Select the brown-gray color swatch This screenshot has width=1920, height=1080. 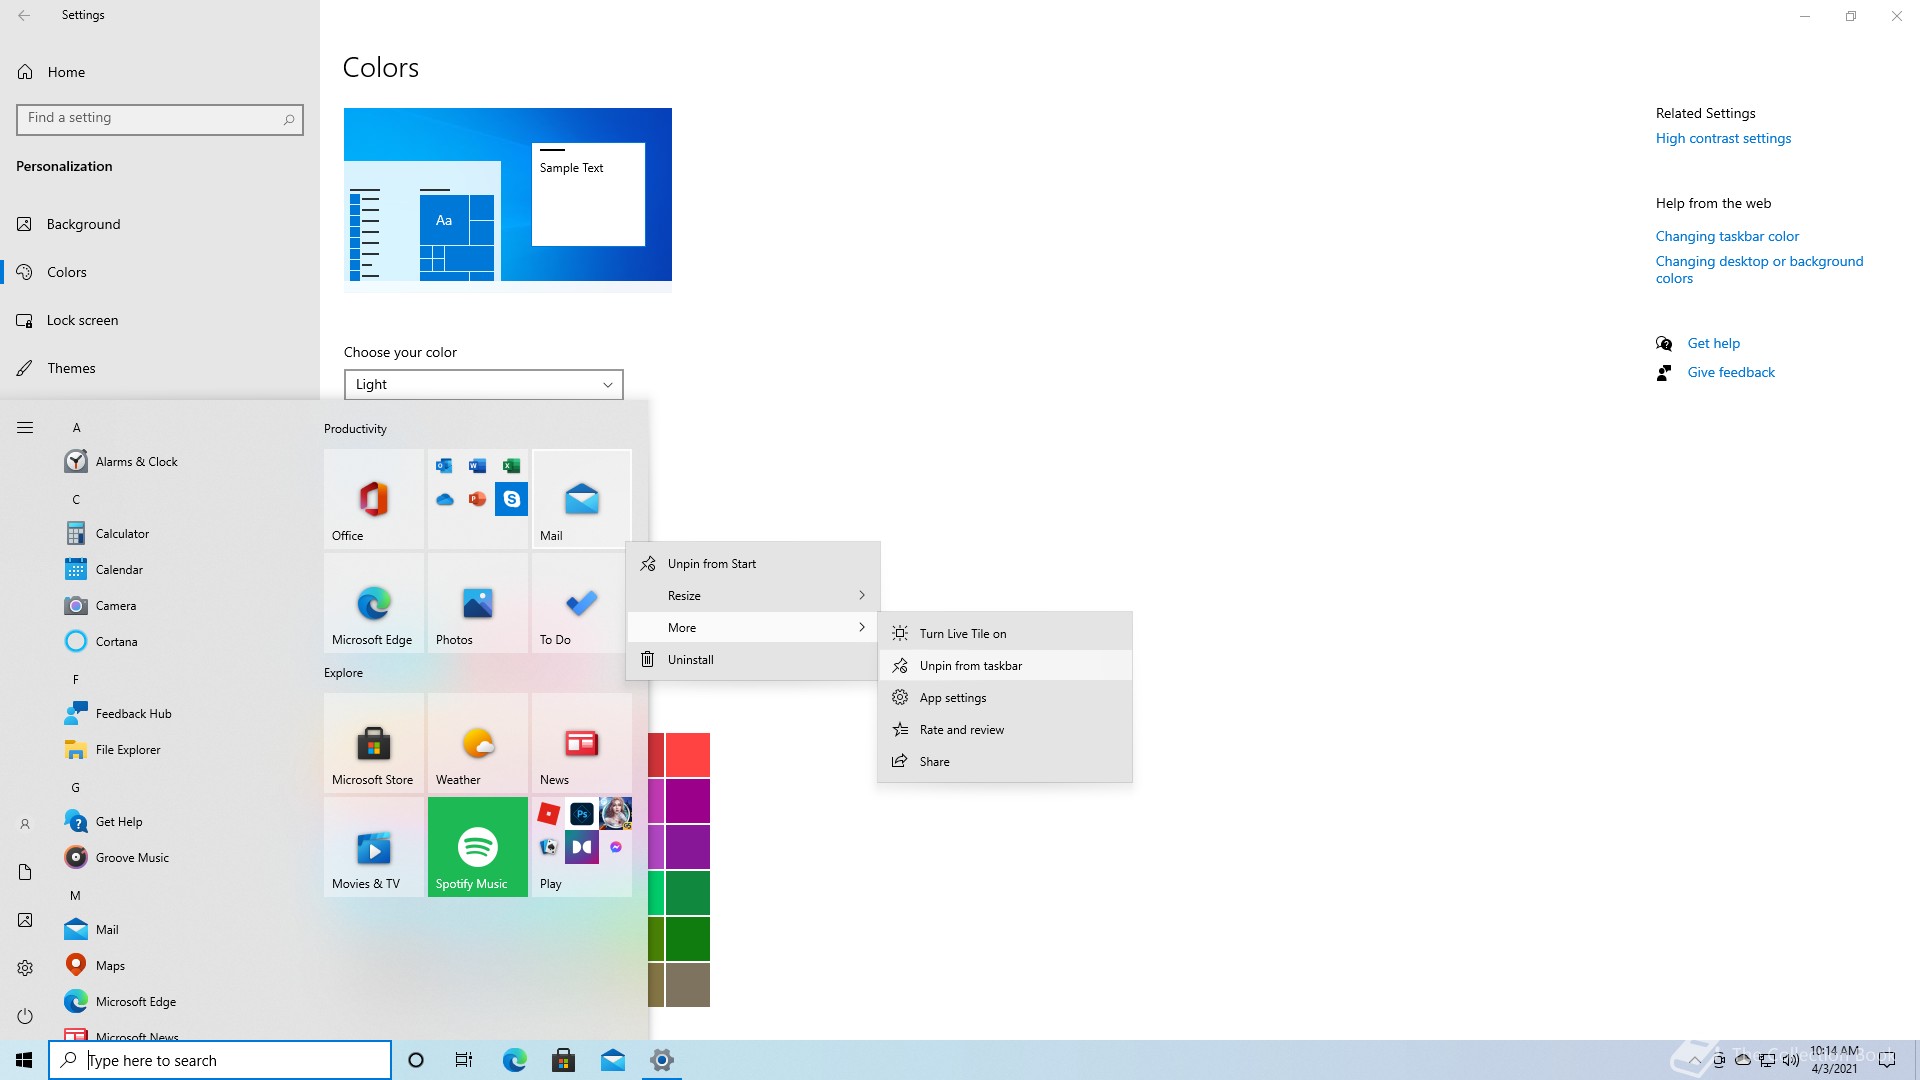point(688,985)
